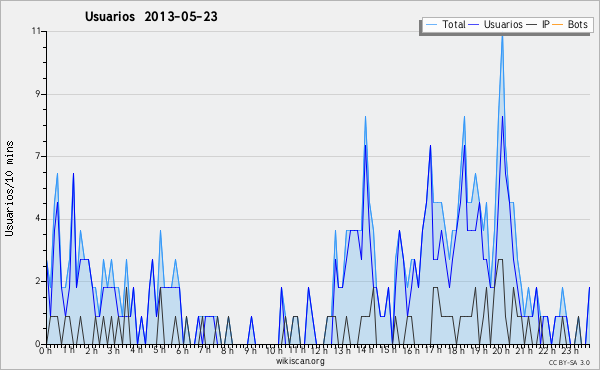Click the Total peak near 14 h
Viewport: 600px width, 370px height.
tap(365, 117)
